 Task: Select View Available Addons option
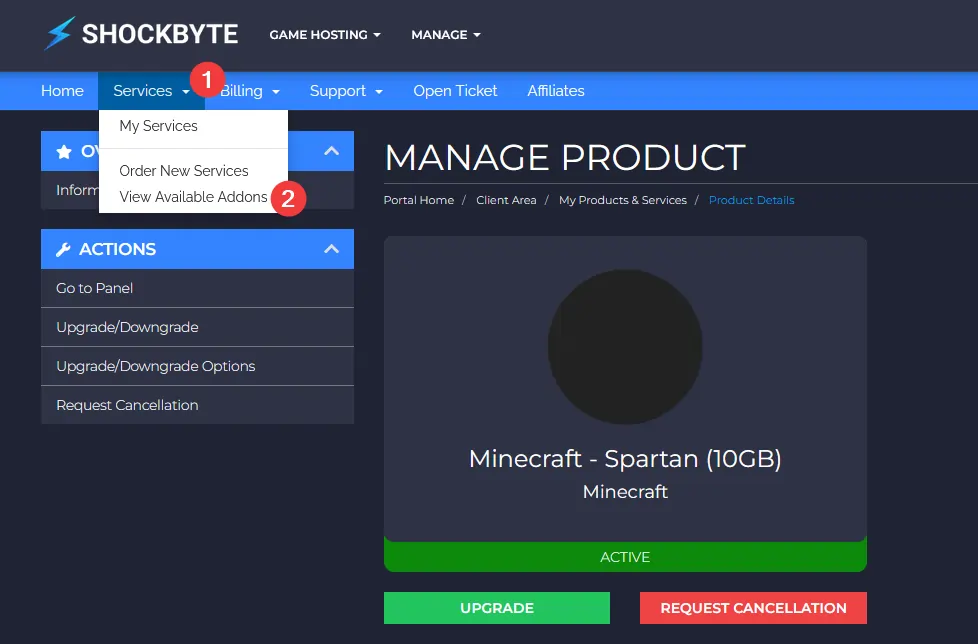193,197
